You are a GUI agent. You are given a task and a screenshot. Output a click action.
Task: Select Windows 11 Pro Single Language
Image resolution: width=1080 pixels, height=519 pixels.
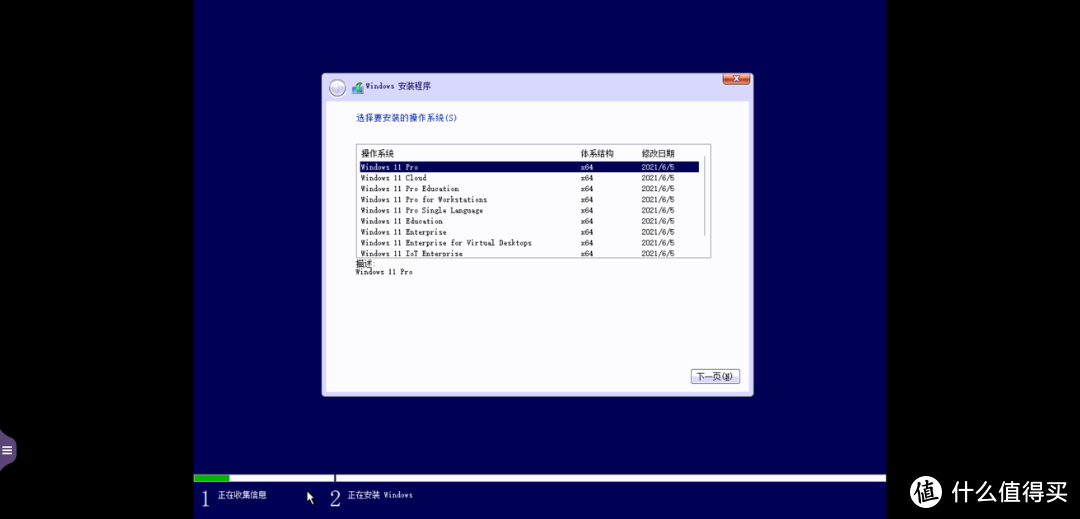pos(529,211)
